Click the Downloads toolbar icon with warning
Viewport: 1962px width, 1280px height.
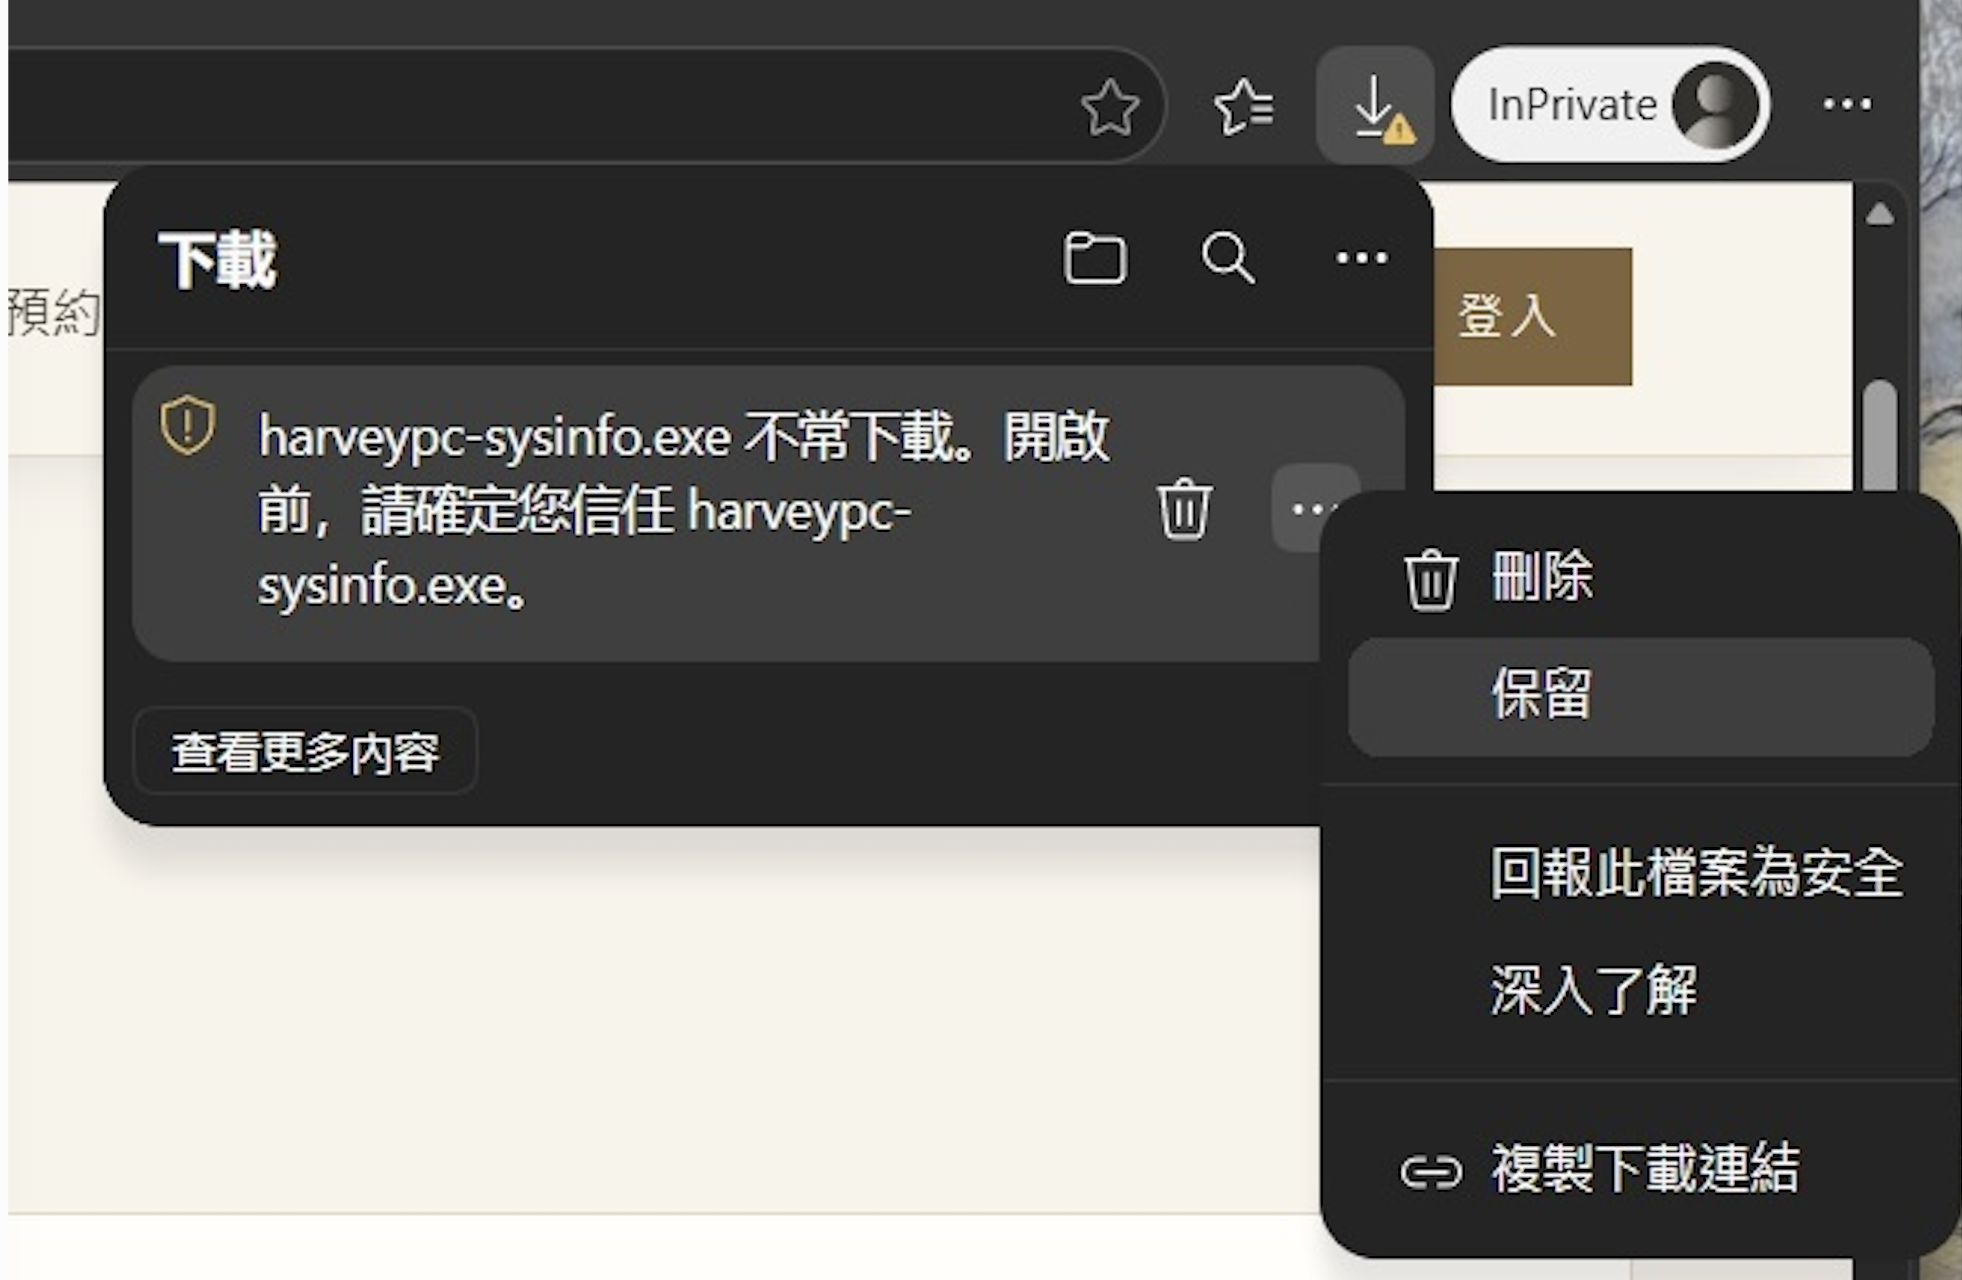(x=1376, y=106)
